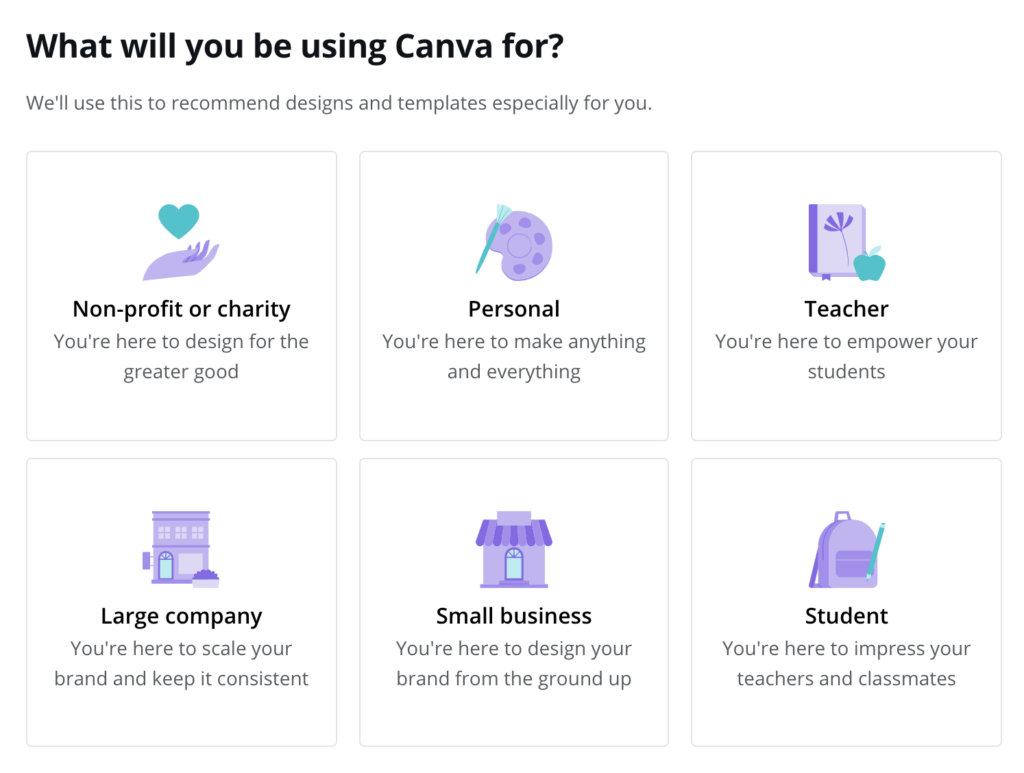Click the paint palette Personal icon
The image size is (1024, 773).
(514, 241)
